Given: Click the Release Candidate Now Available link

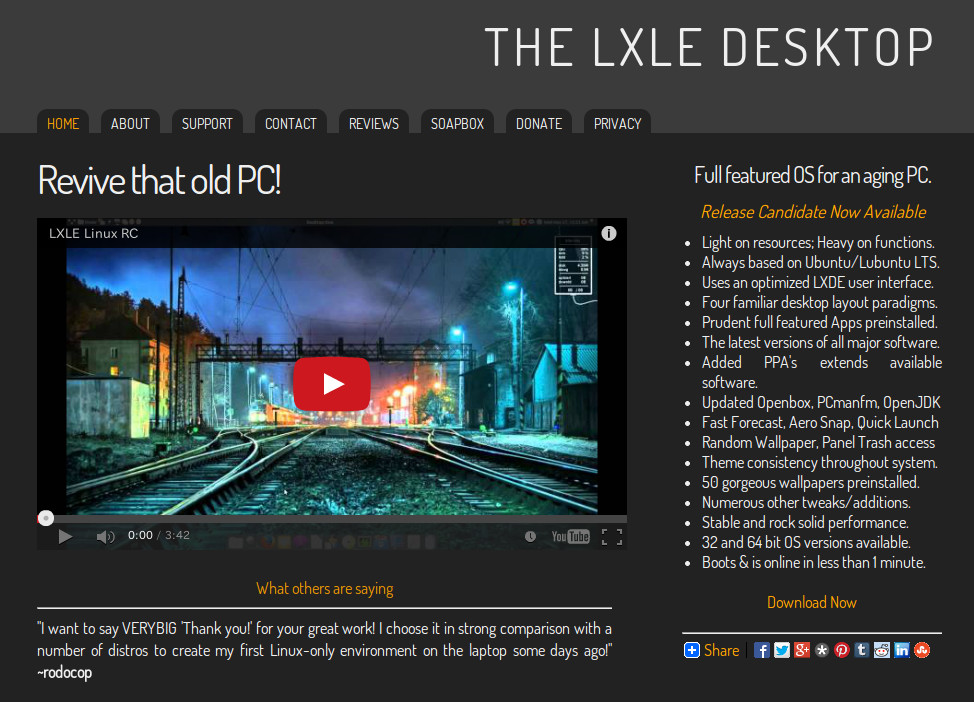Looking at the screenshot, I should 813,212.
